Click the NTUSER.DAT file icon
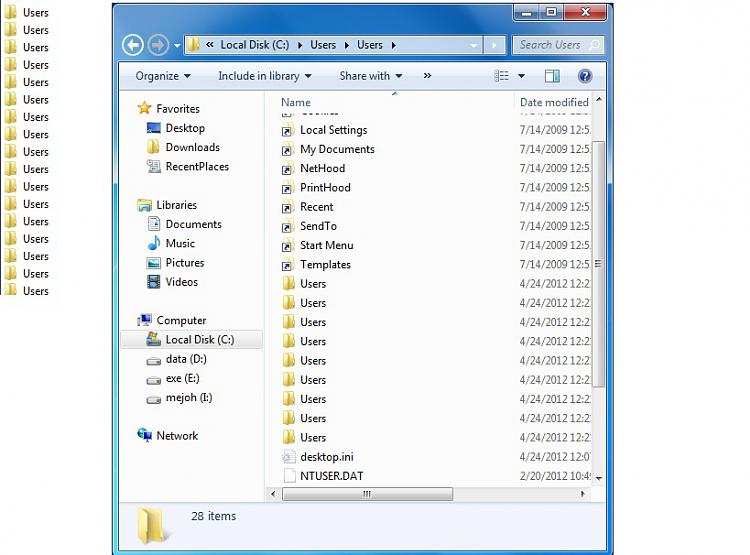The image size is (750, 555). point(289,476)
